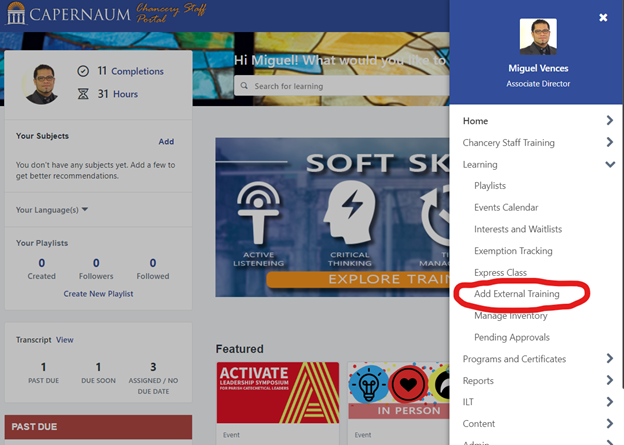Expand the ILT chevron
The image size is (624, 445).
tap(609, 402)
